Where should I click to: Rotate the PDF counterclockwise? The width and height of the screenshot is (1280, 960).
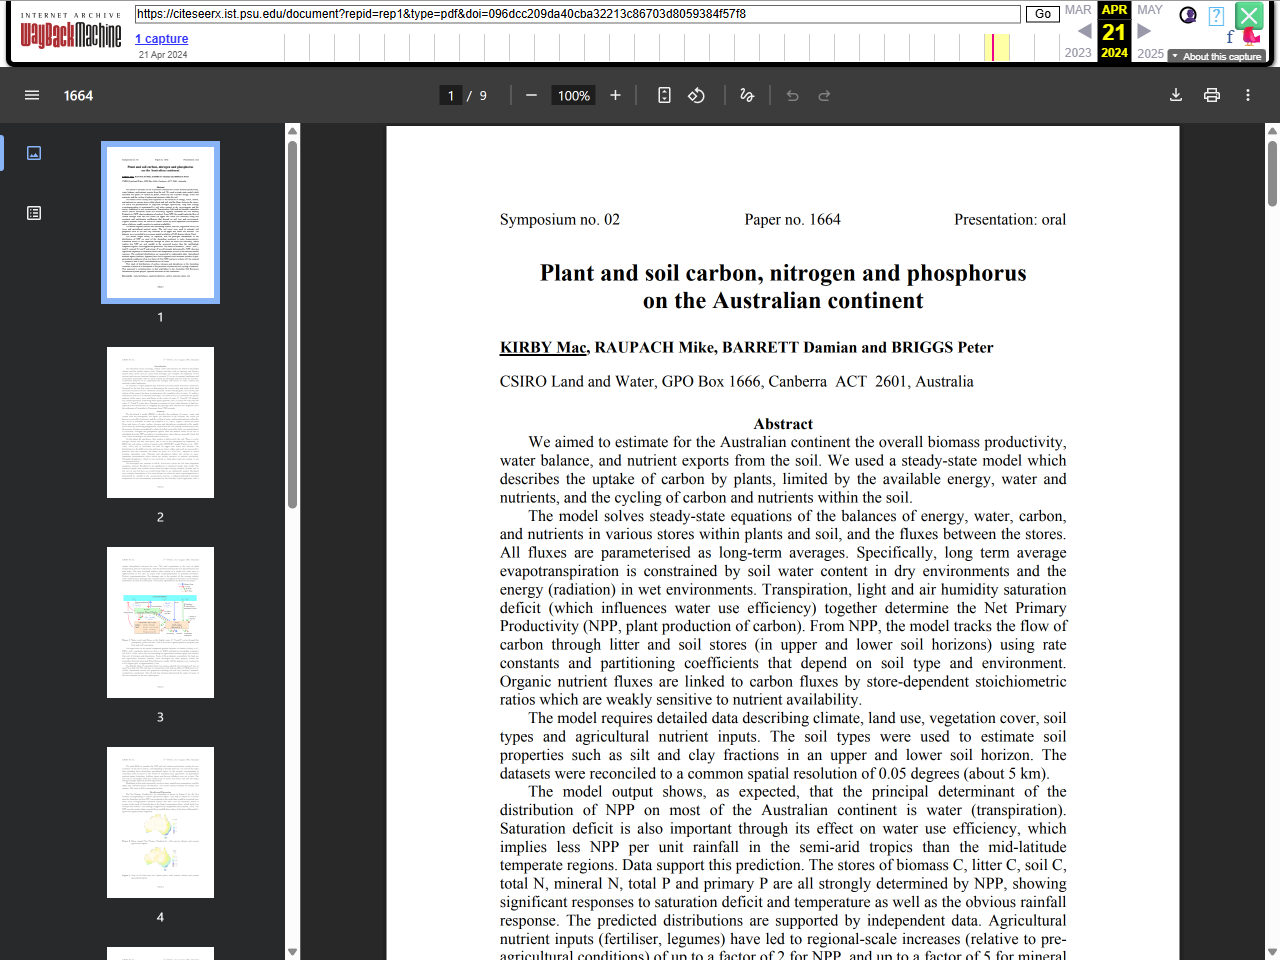tap(695, 95)
